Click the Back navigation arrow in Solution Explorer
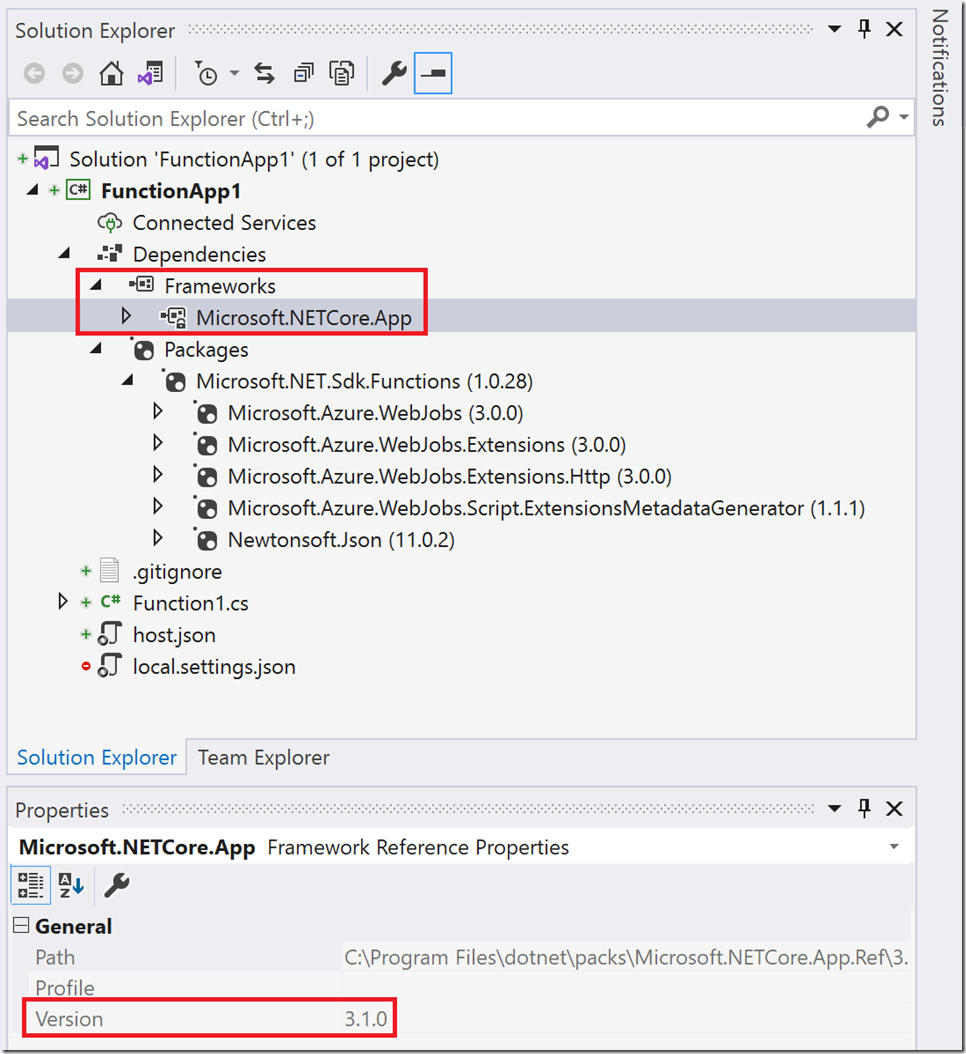Viewport: 966px width, 1054px height. (34, 73)
